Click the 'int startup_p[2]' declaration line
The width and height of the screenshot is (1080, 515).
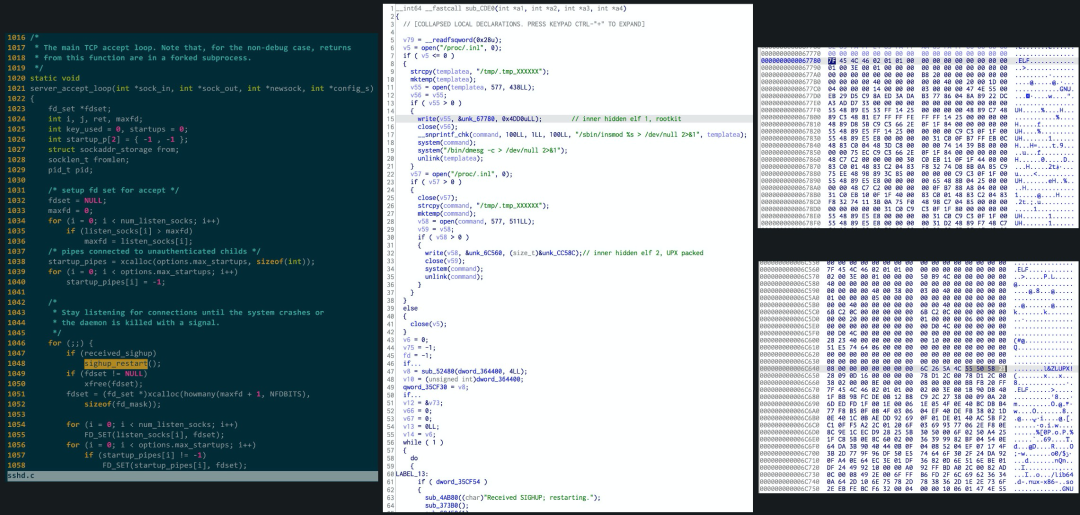coord(118,140)
